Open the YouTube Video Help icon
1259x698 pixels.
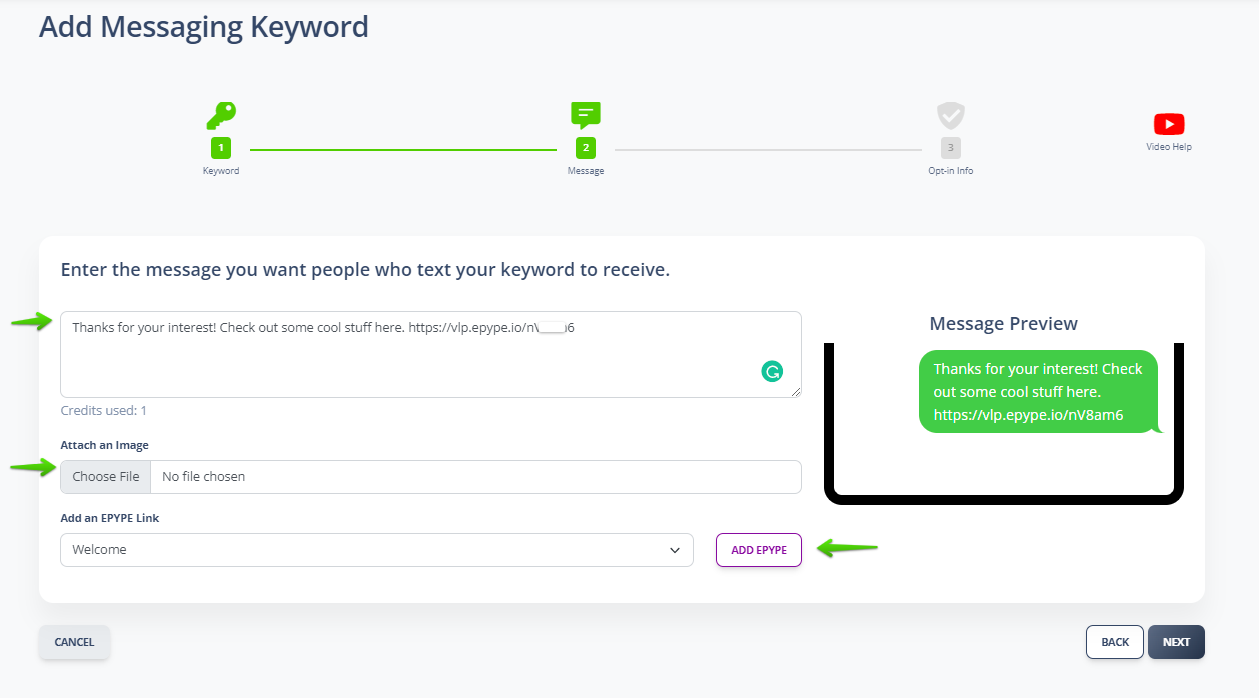(1169, 124)
